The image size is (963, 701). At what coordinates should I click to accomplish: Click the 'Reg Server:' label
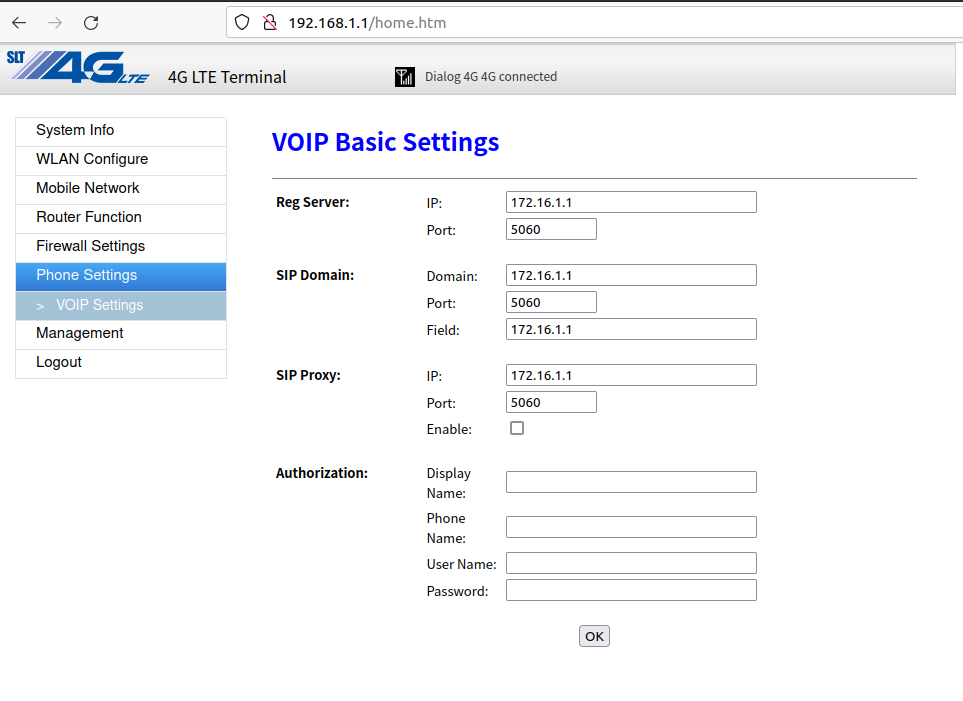313,202
